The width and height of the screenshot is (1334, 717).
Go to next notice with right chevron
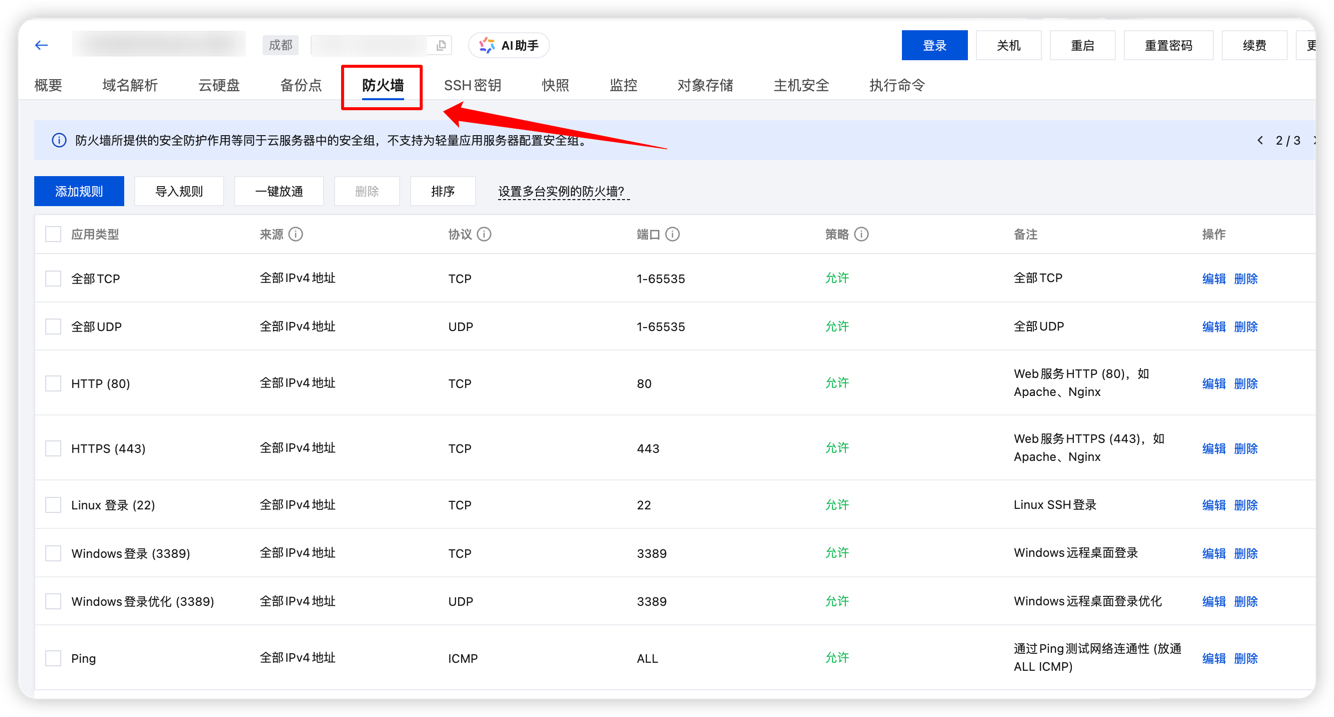[x=1315, y=141]
